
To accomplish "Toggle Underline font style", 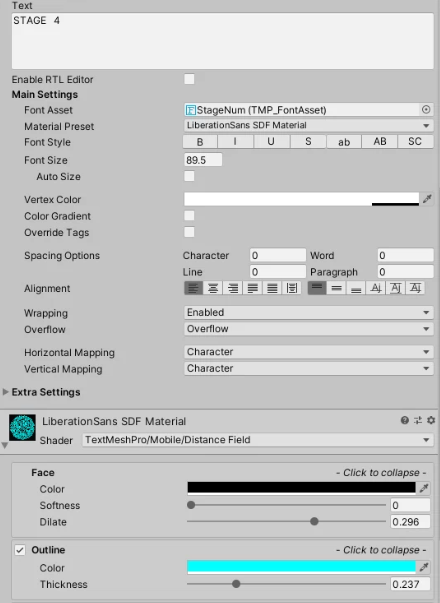I will point(271,142).
